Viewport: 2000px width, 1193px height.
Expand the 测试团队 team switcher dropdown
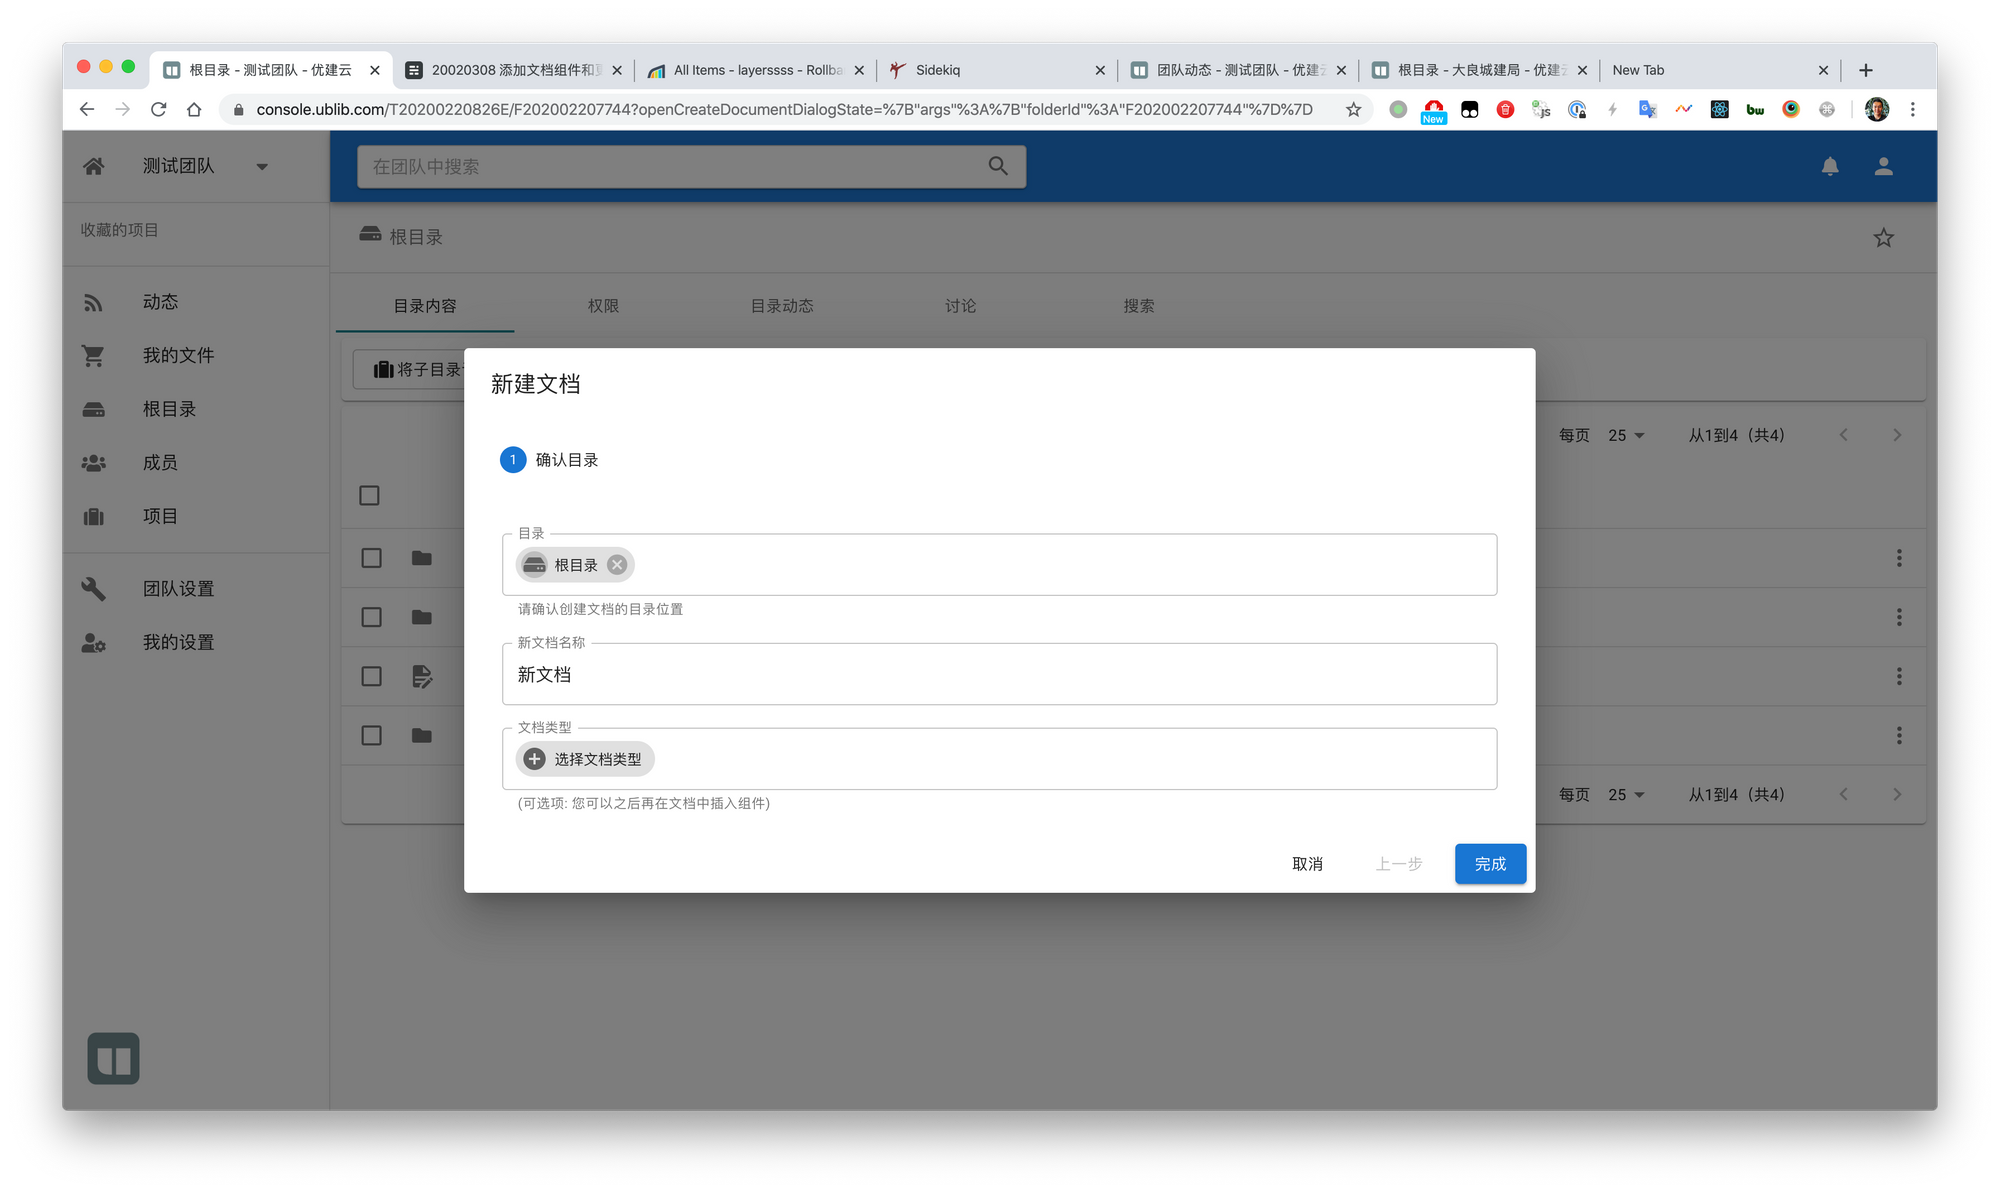[x=262, y=167]
